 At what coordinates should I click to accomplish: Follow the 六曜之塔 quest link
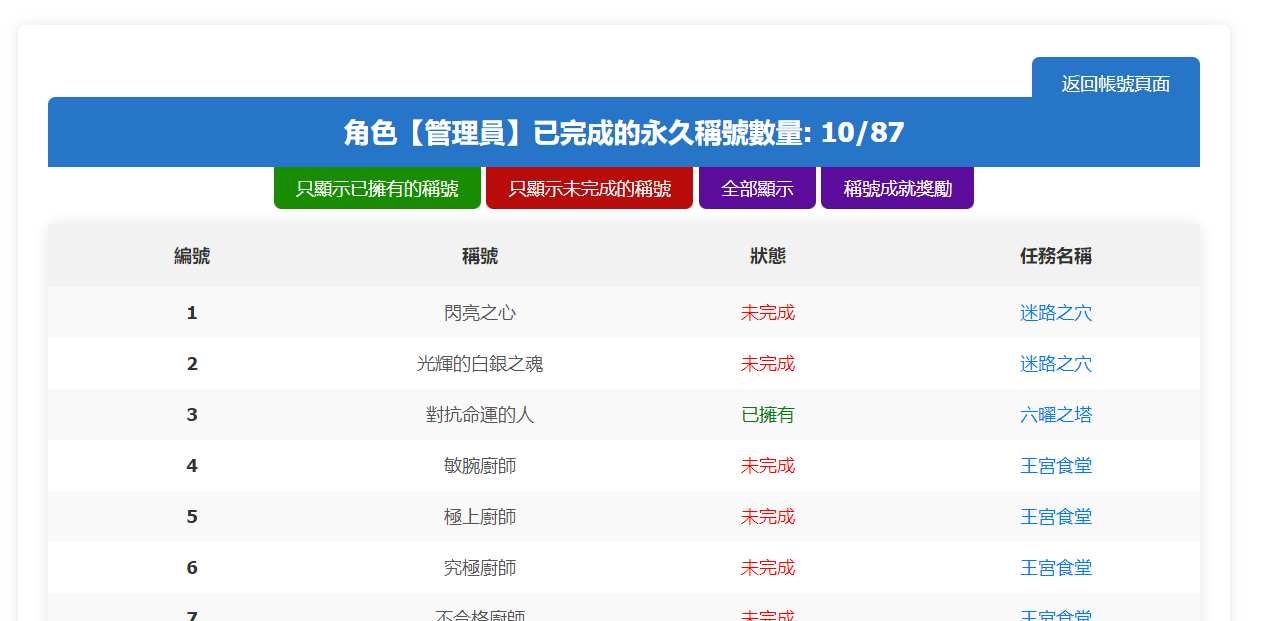[x=1056, y=415]
